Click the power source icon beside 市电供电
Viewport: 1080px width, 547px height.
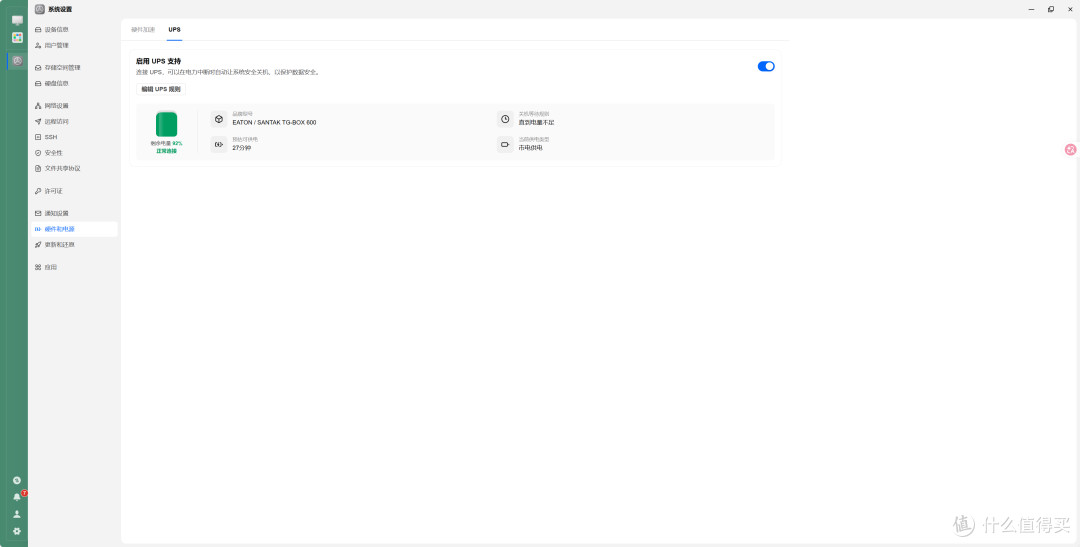[x=505, y=144]
